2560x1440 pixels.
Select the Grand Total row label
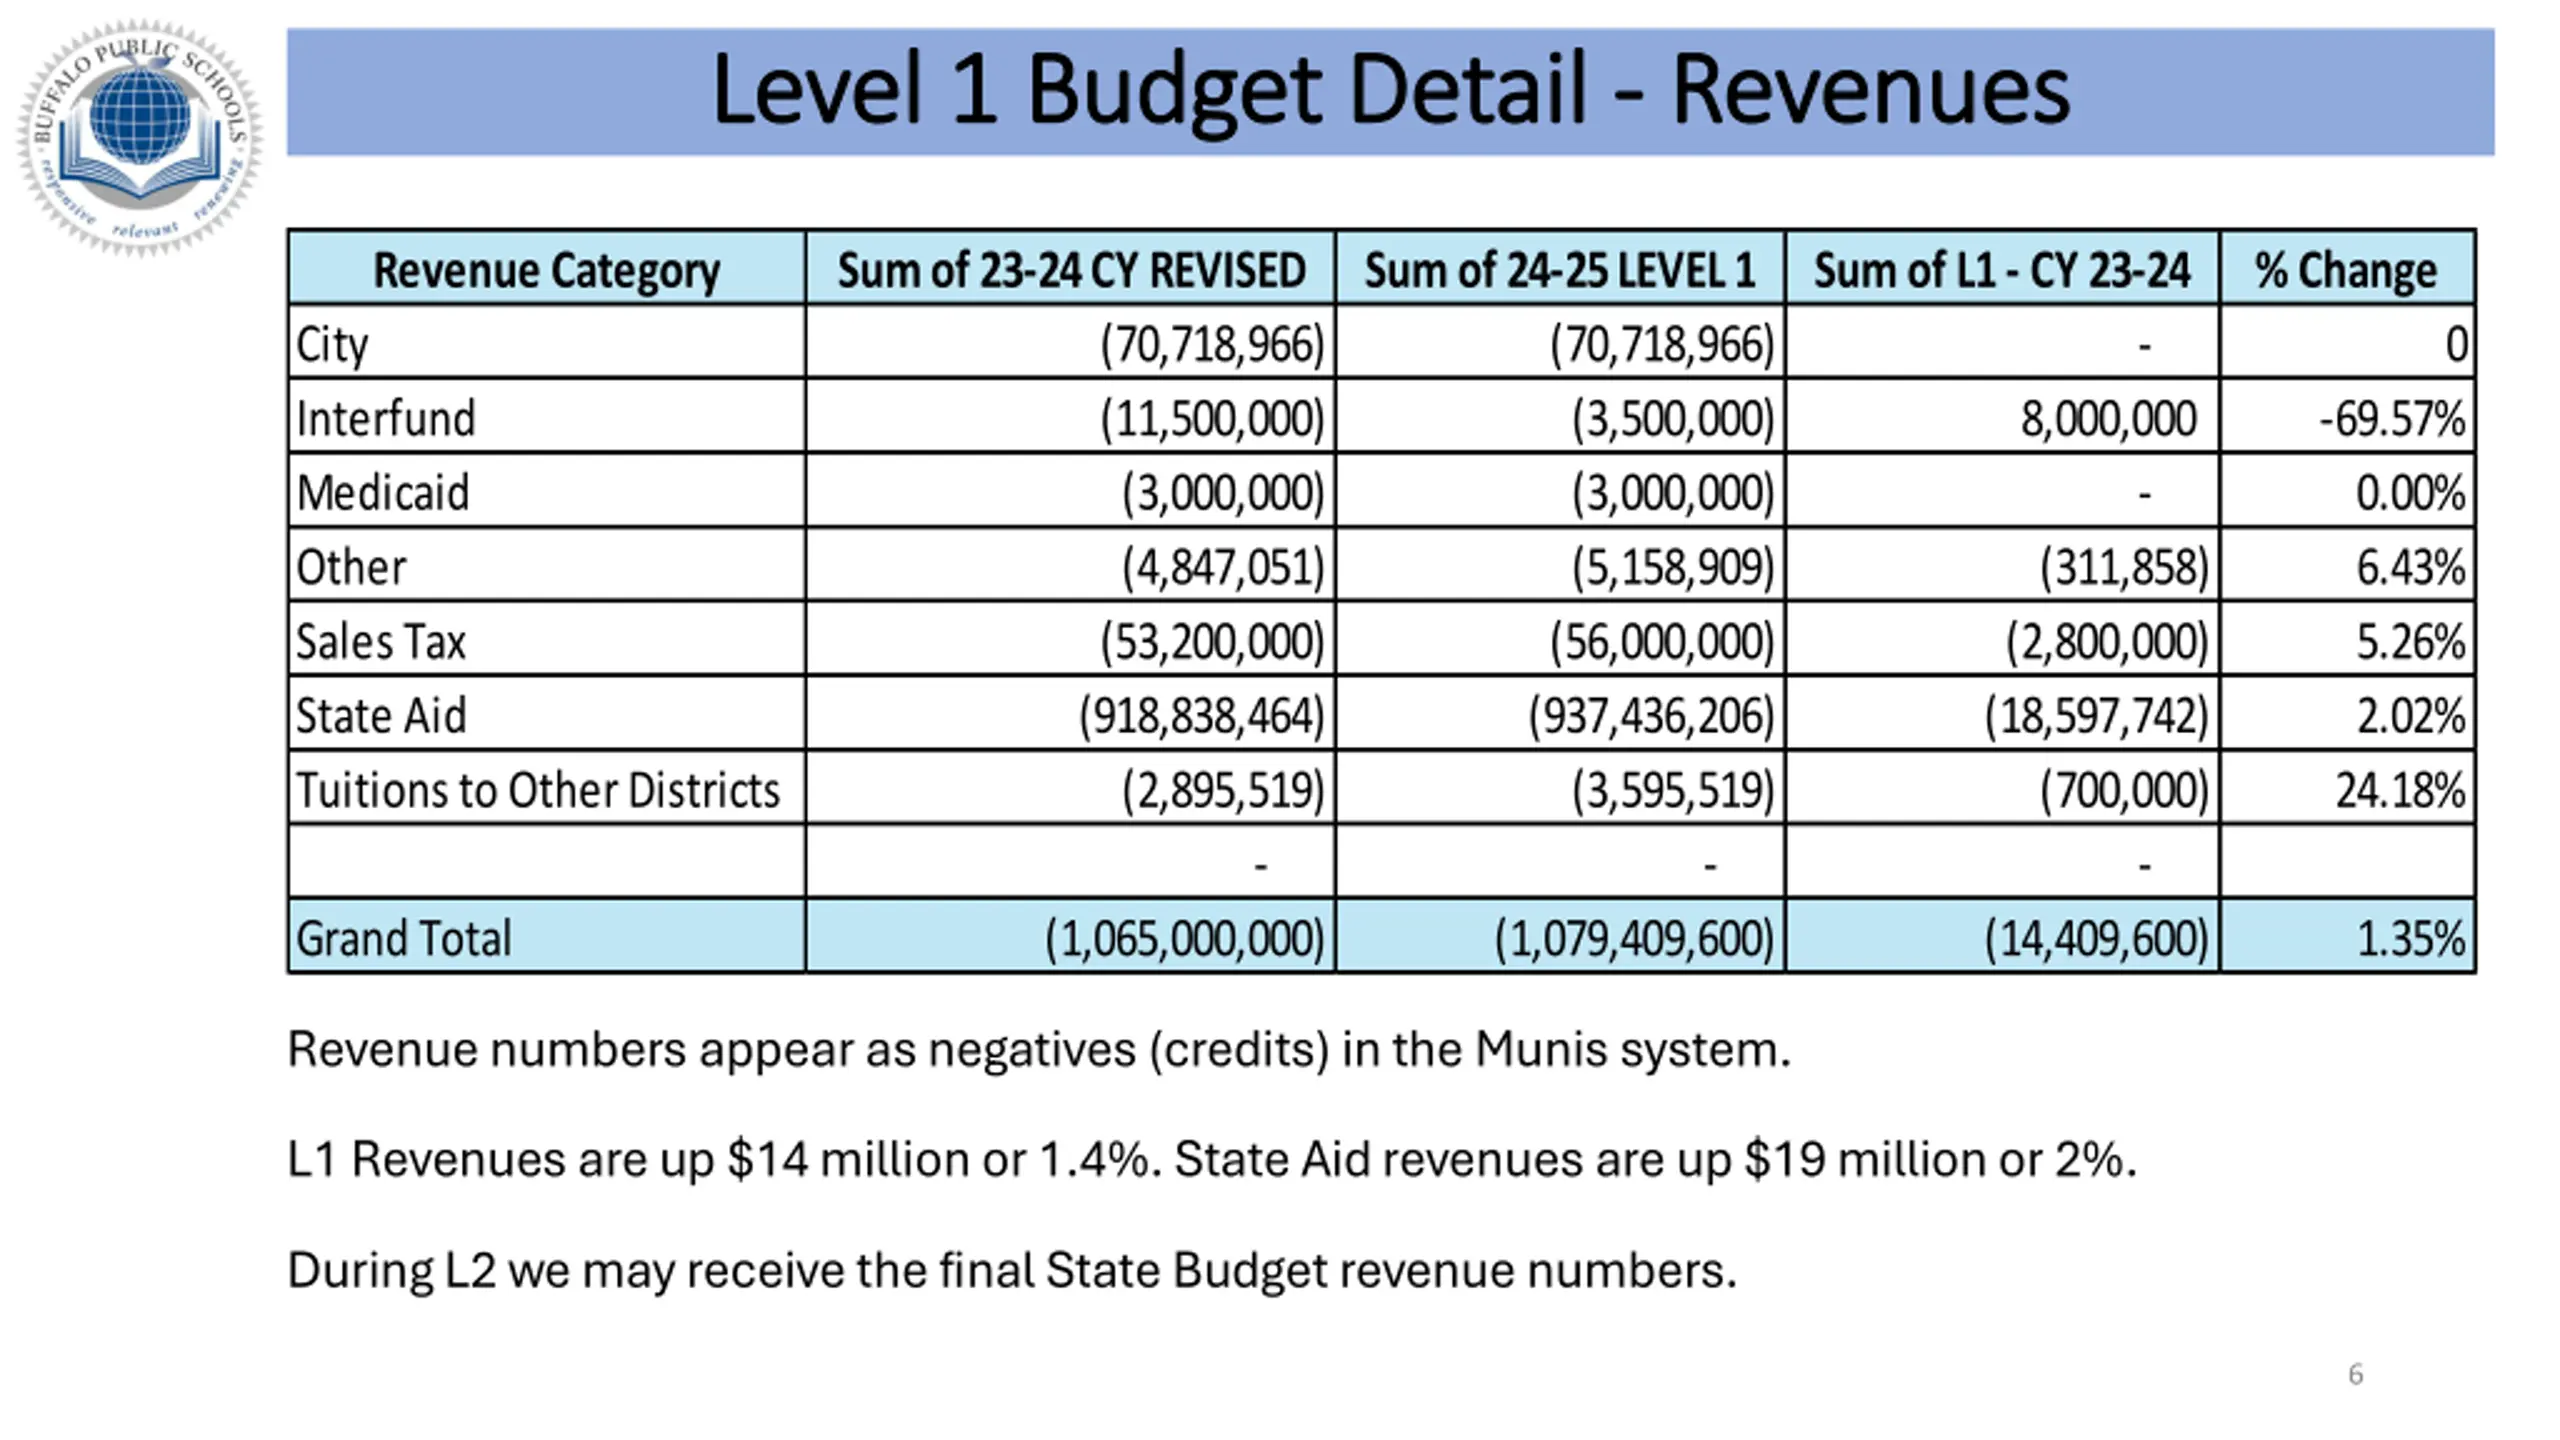(x=404, y=938)
